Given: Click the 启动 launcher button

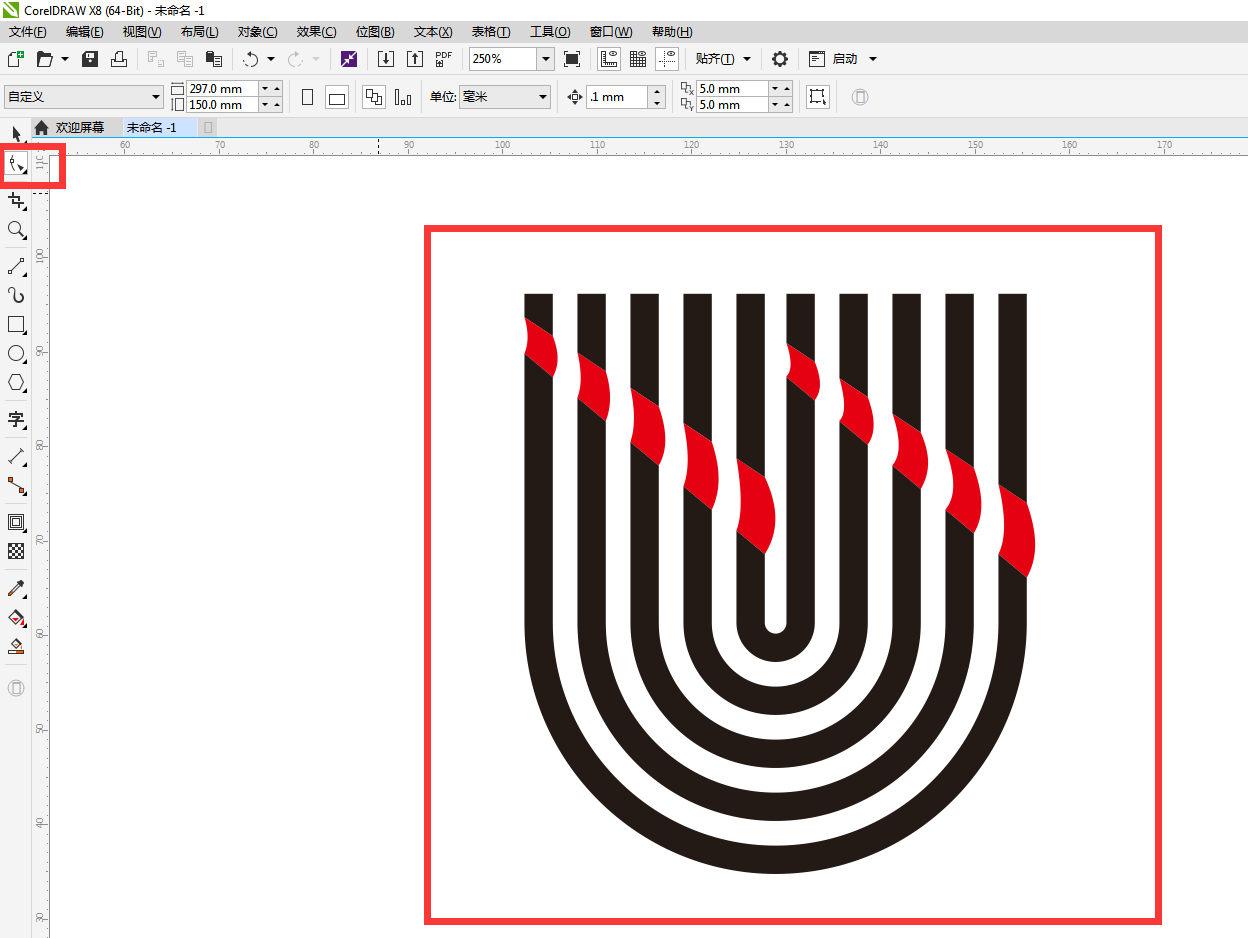Looking at the screenshot, I should pos(843,59).
